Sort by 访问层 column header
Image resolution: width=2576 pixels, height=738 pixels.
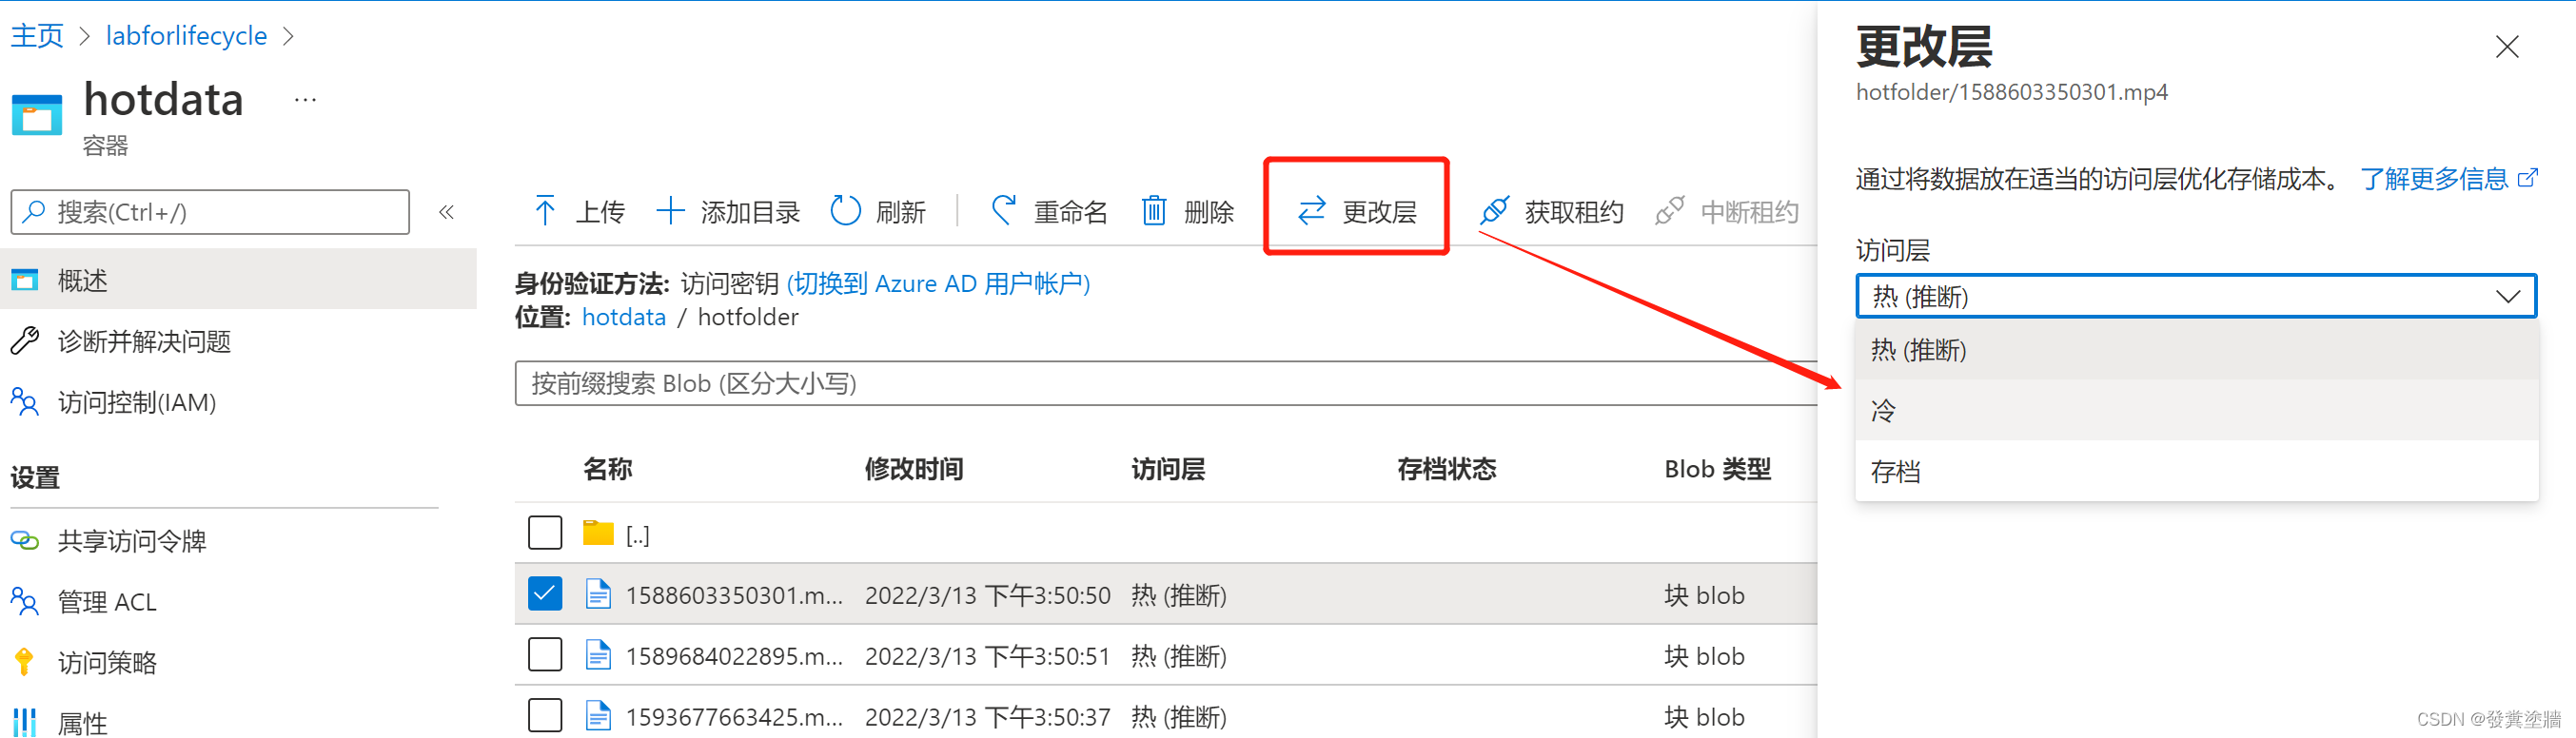click(x=1167, y=469)
